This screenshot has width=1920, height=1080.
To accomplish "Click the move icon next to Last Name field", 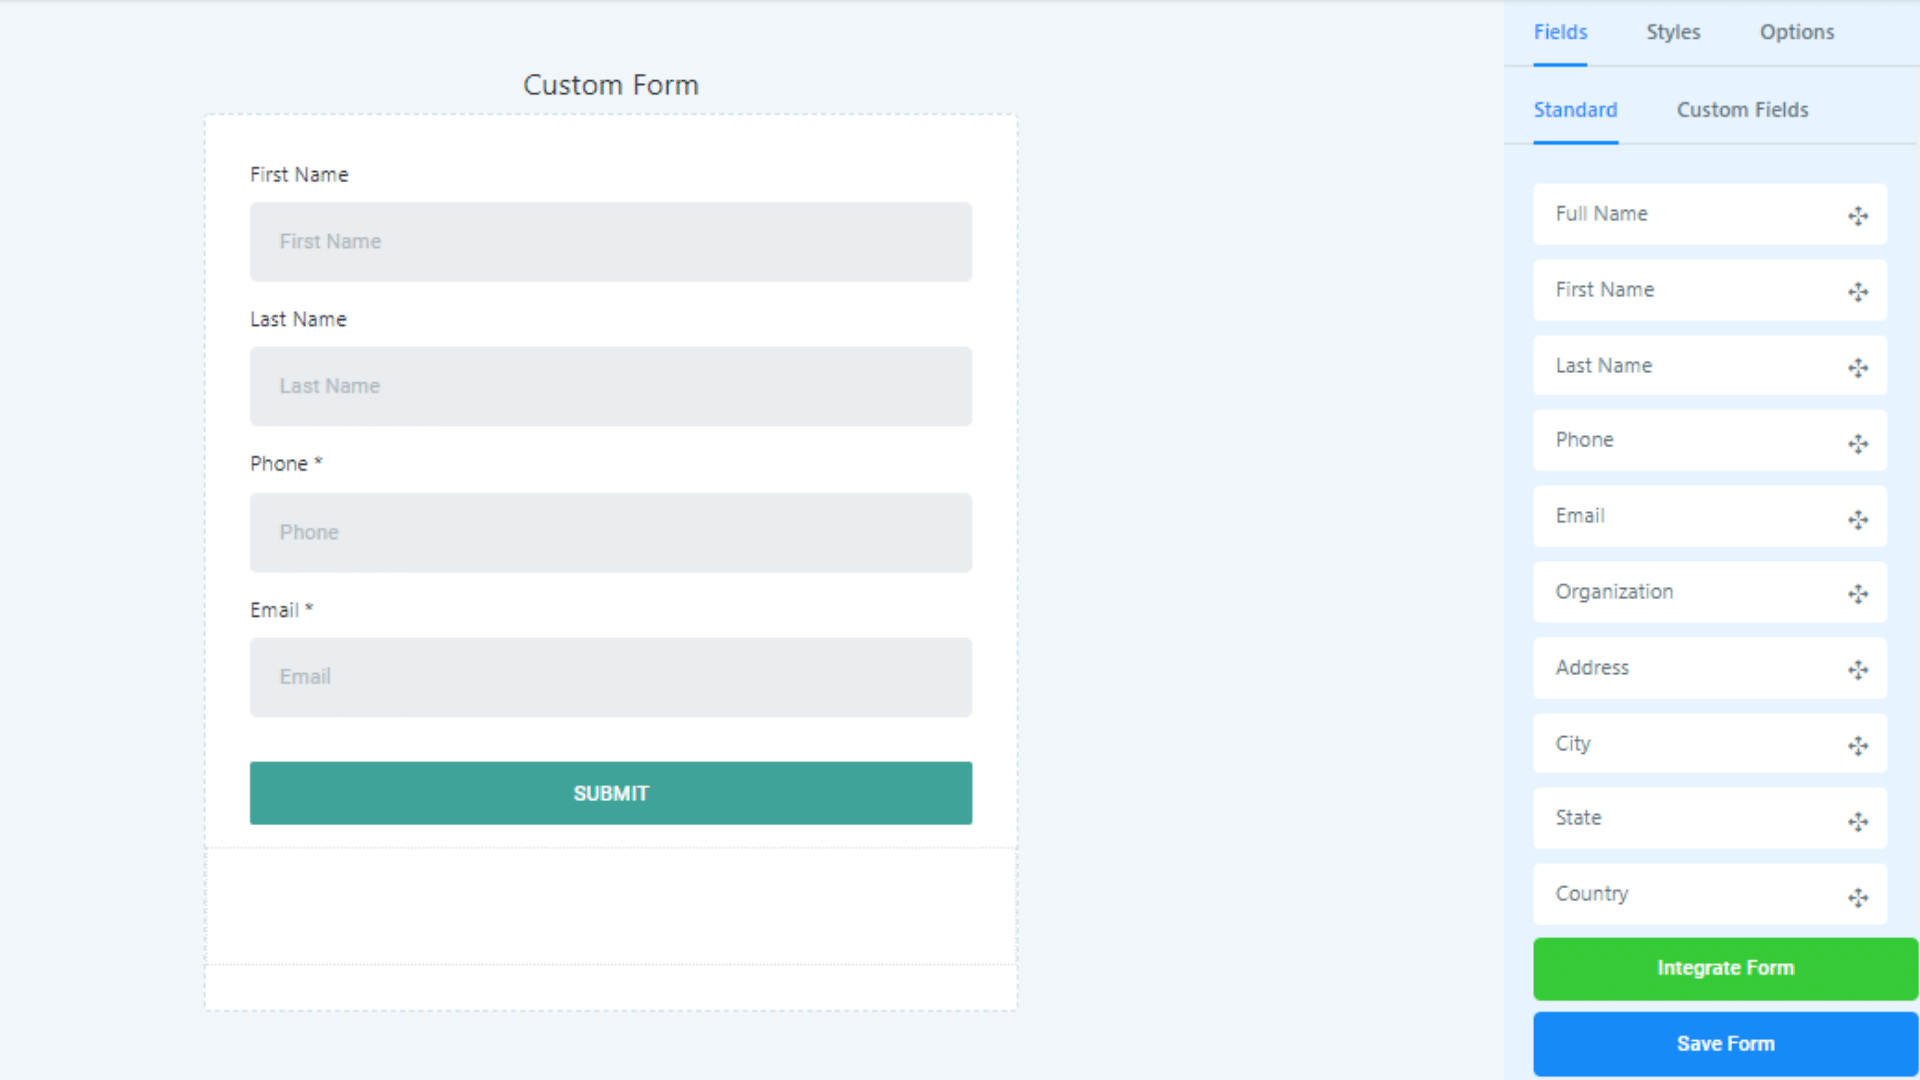I will (1858, 368).
